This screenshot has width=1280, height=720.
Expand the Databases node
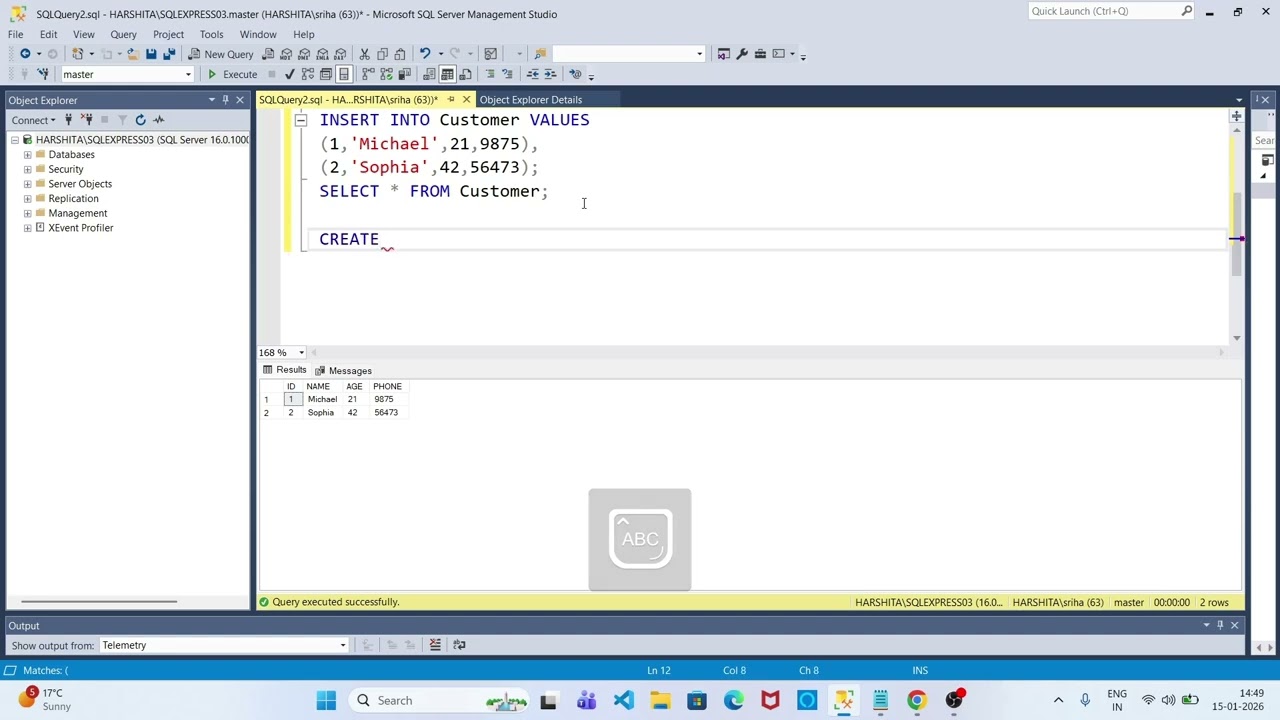tap(28, 155)
